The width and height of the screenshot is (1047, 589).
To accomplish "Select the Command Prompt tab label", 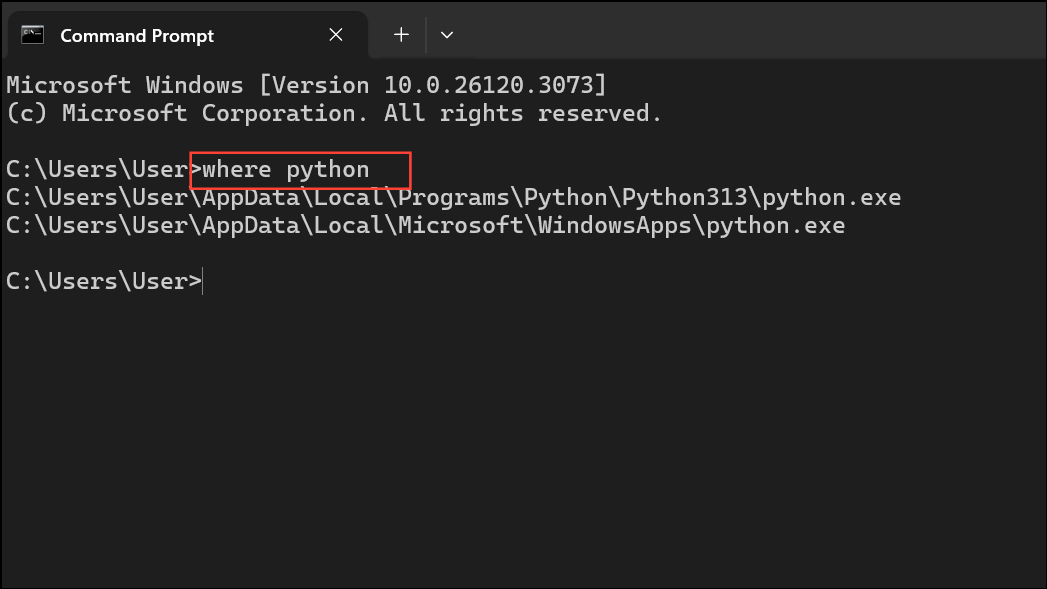I will pyautogui.click(x=137, y=34).
